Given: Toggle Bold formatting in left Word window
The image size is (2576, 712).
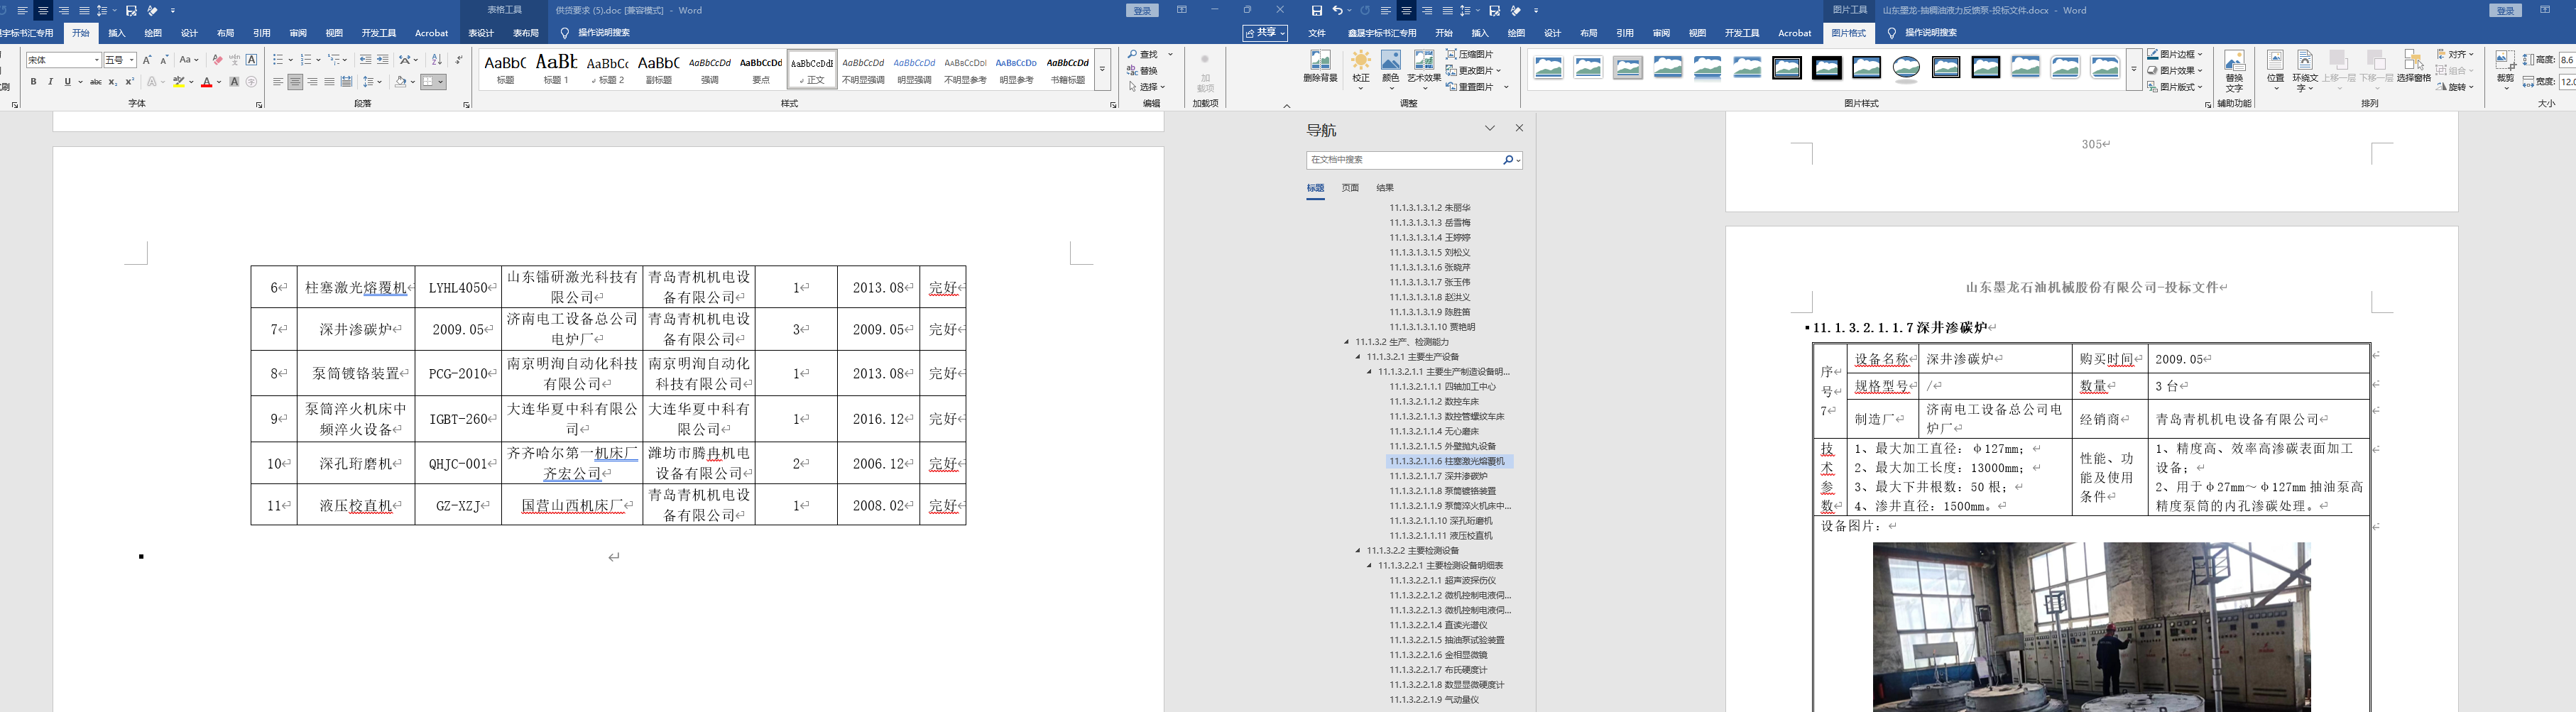Looking at the screenshot, I should [x=33, y=82].
